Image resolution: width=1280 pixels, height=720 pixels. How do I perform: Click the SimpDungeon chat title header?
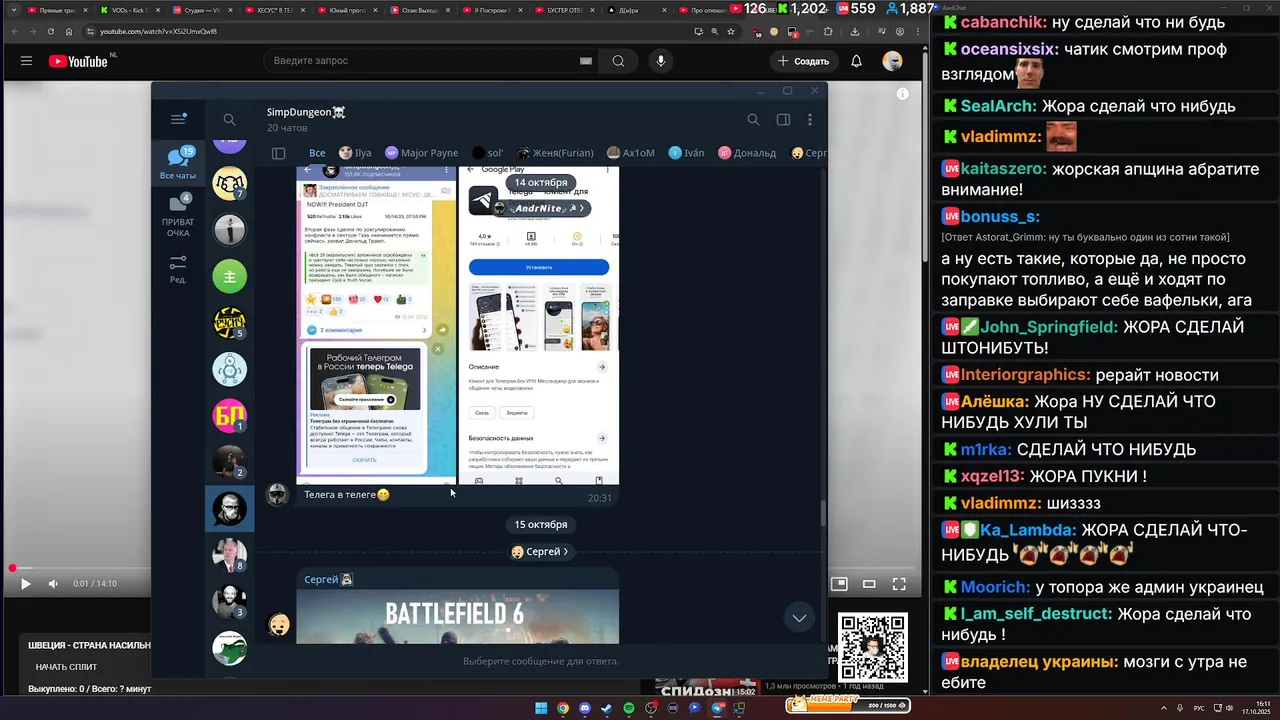pyautogui.click(x=306, y=112)
